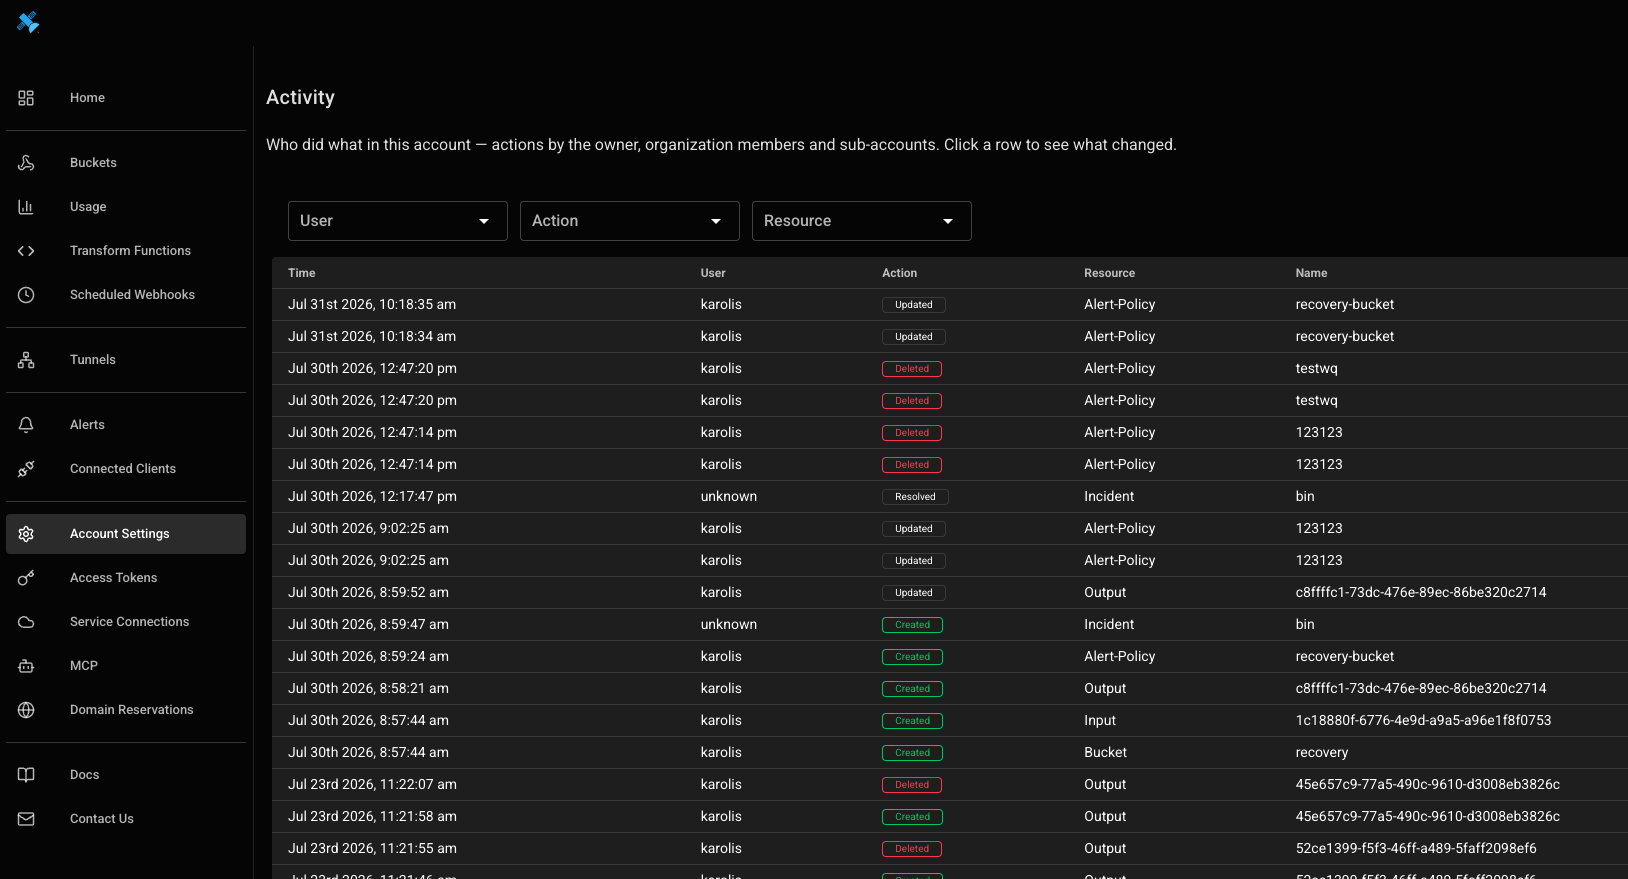Click the Home dashboard icon
This screenshot has height=879, width=1628.
point(26,98)
